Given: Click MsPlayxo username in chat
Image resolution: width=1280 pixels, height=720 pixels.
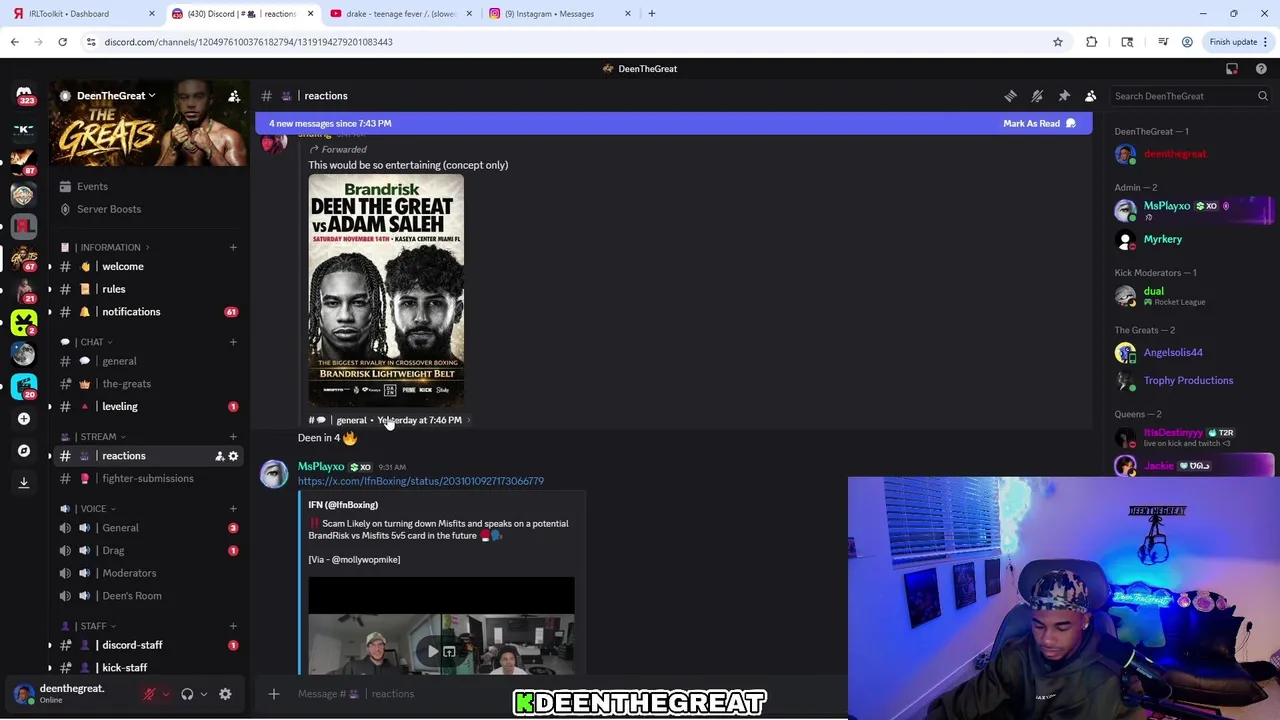Looking at the screenshot, I should click(321, 467).
